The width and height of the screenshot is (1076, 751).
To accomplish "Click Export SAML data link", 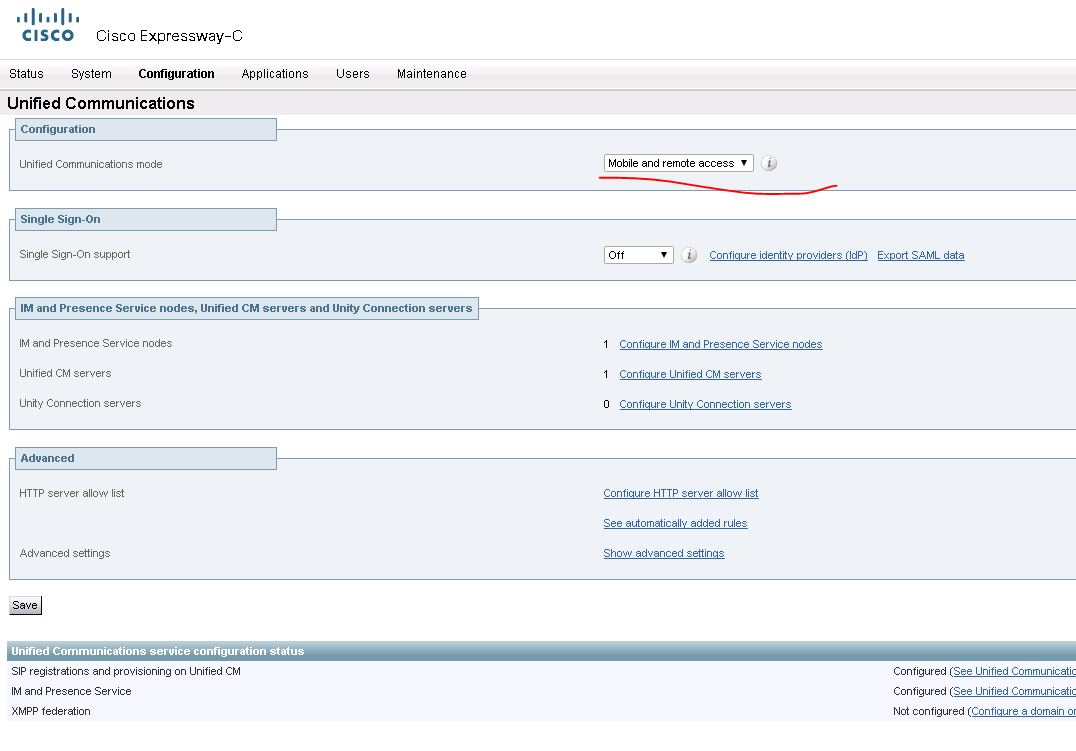I will [920, 255].
